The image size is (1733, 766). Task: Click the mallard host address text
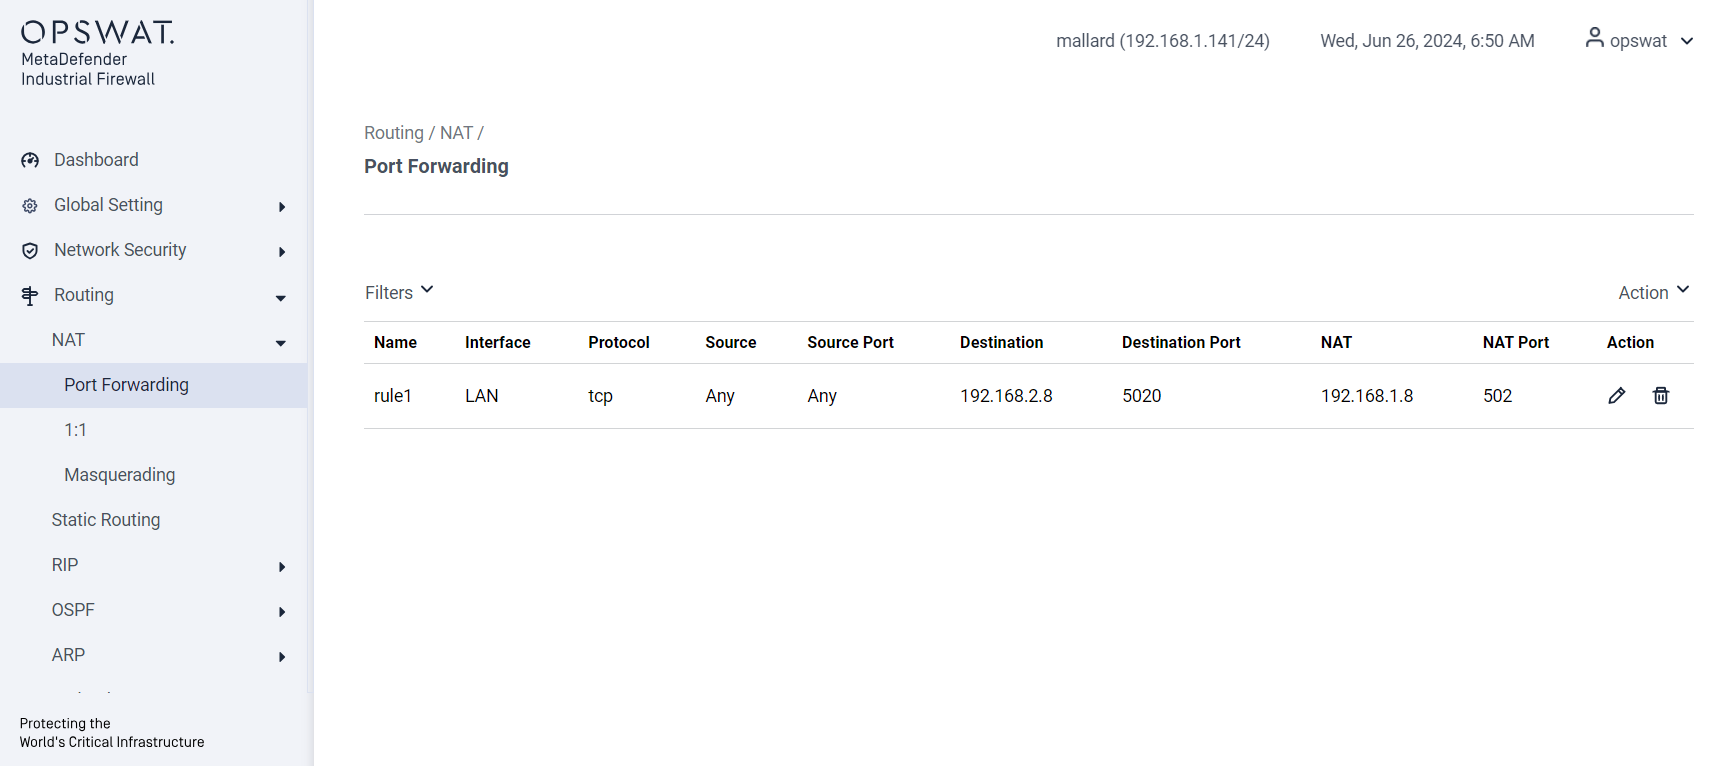(1163, 41)
